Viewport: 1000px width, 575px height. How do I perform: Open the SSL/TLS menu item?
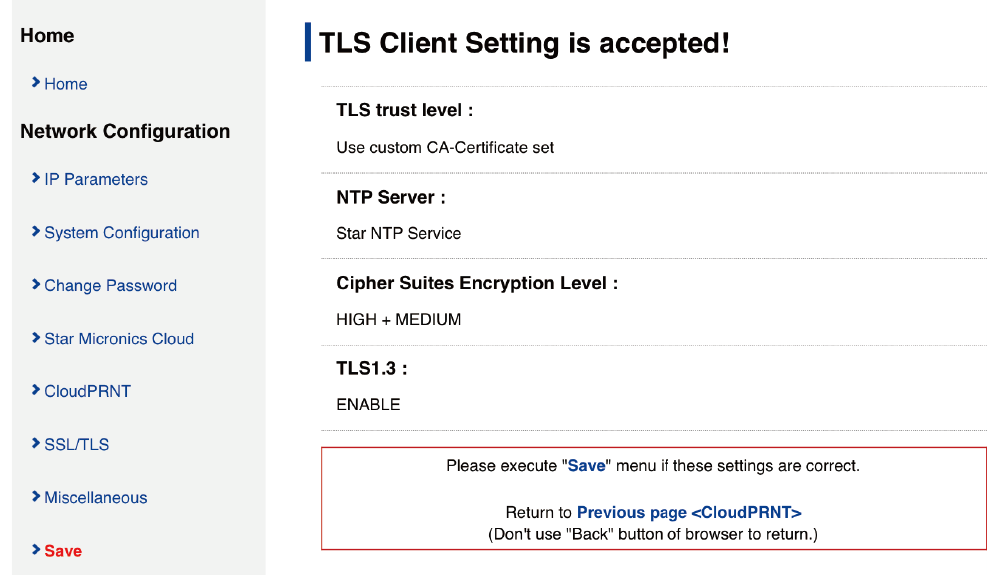(77, 445)
